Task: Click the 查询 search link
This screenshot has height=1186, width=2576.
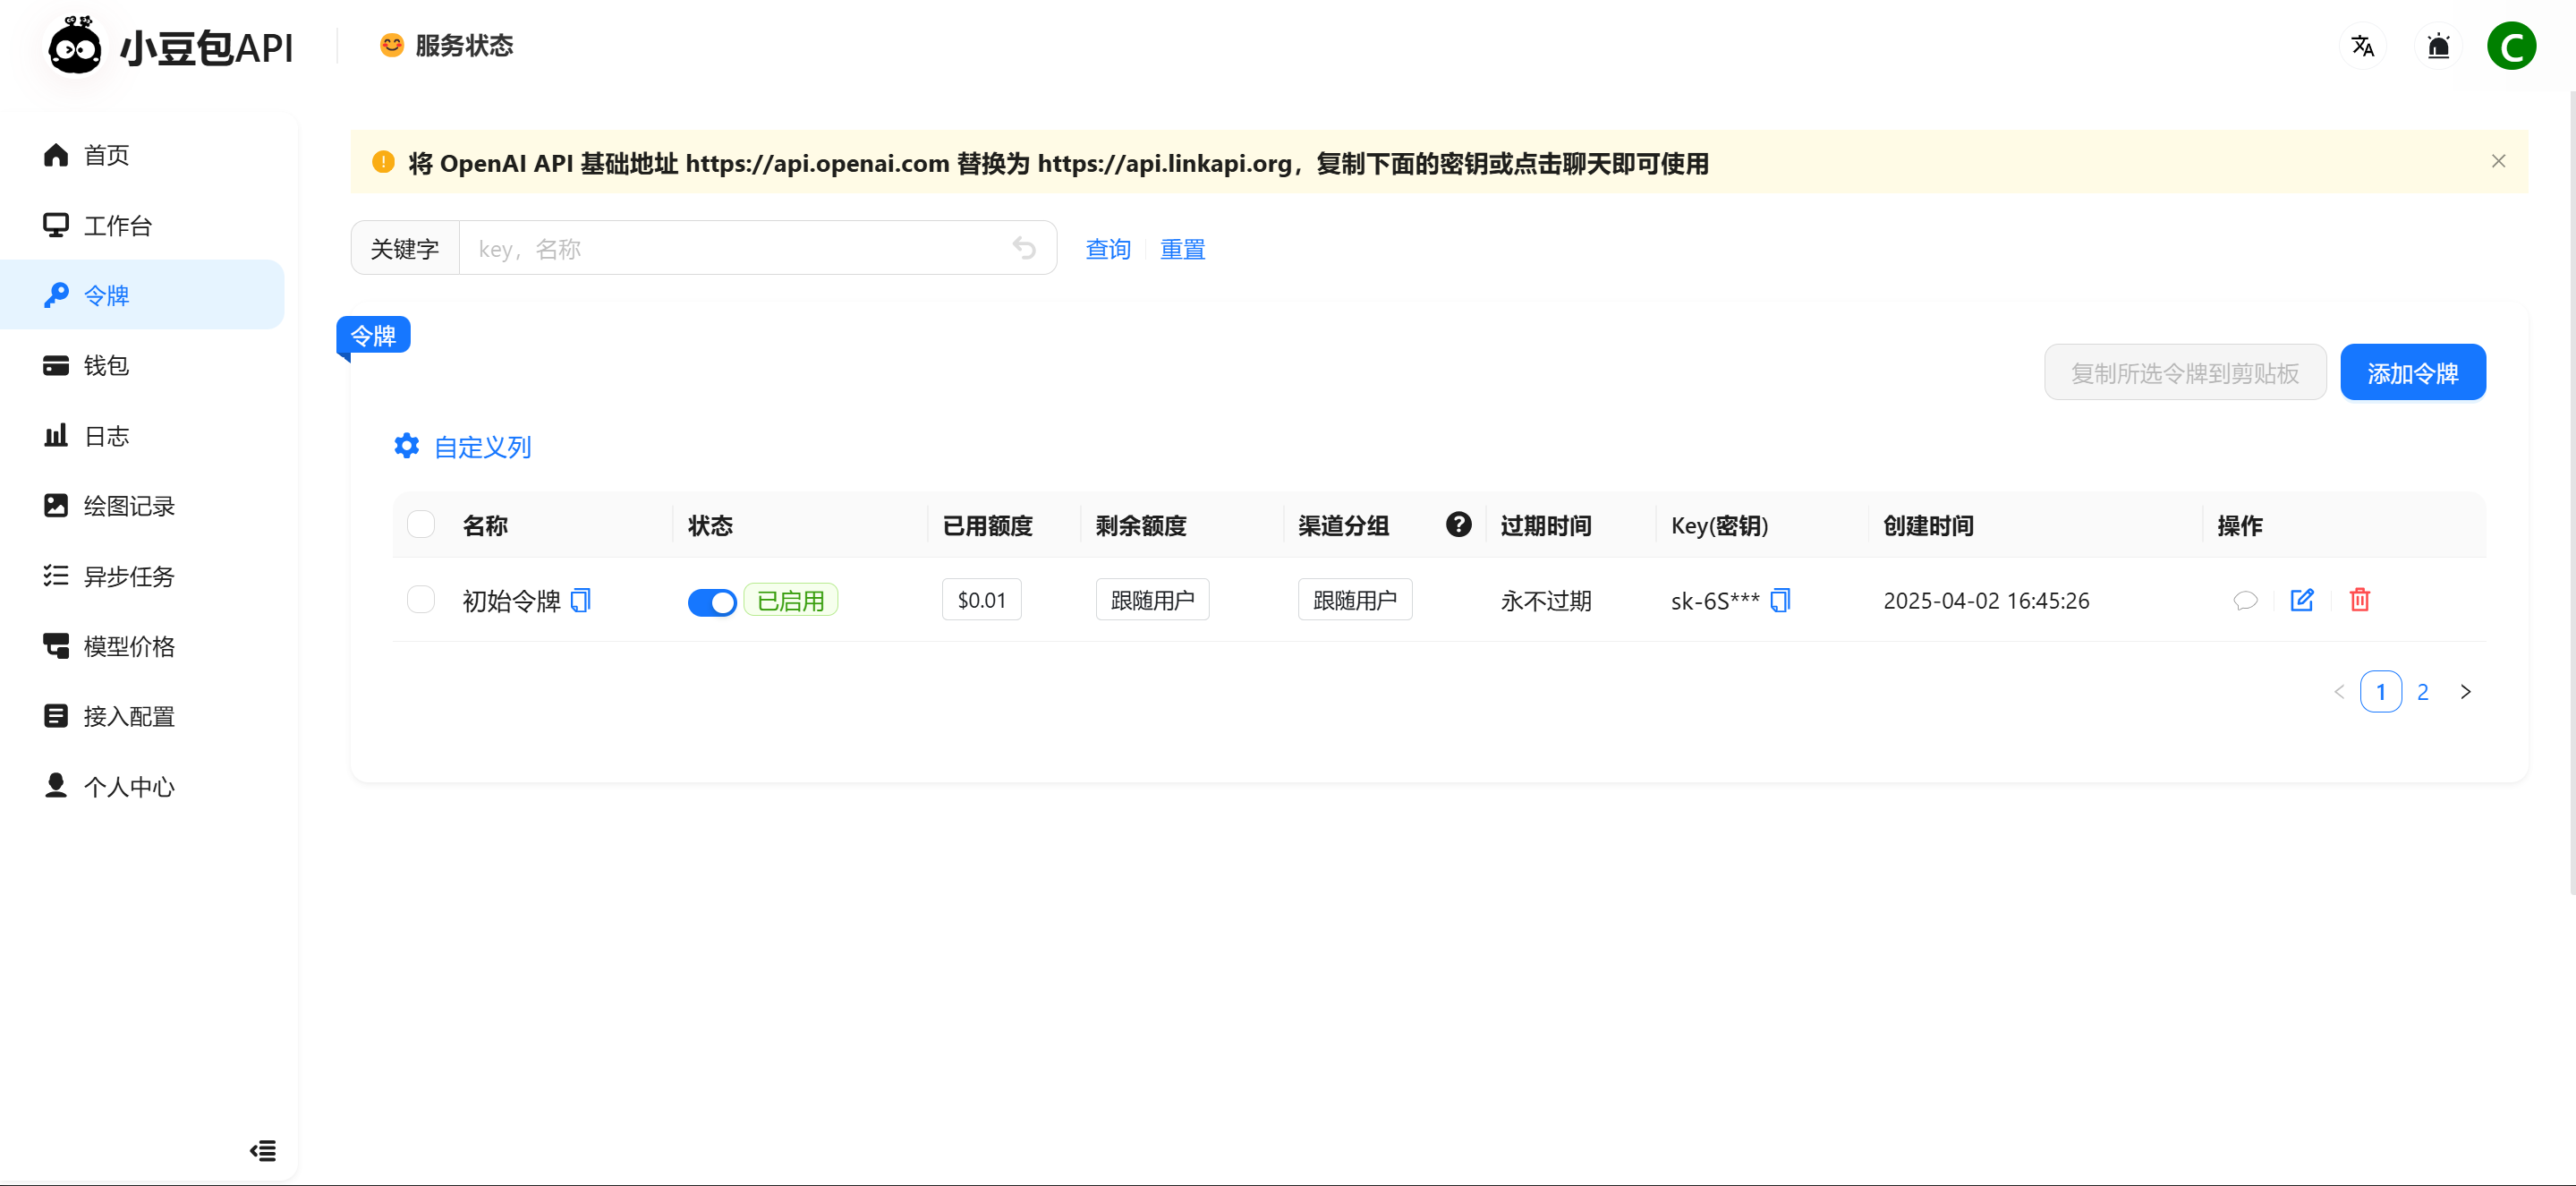Action: point(1108,249)
